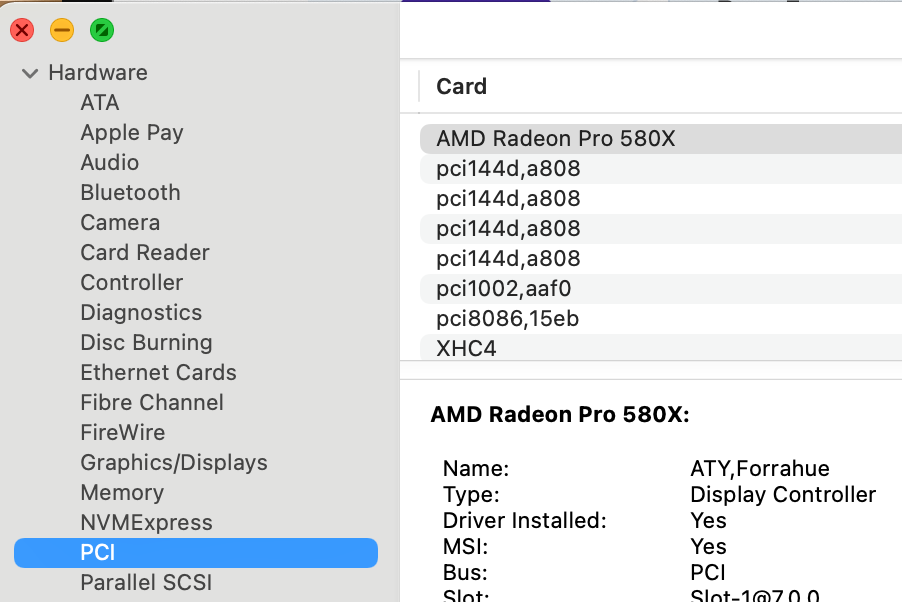Select Graphics/Displays in the sidebar

coord(174,462)
